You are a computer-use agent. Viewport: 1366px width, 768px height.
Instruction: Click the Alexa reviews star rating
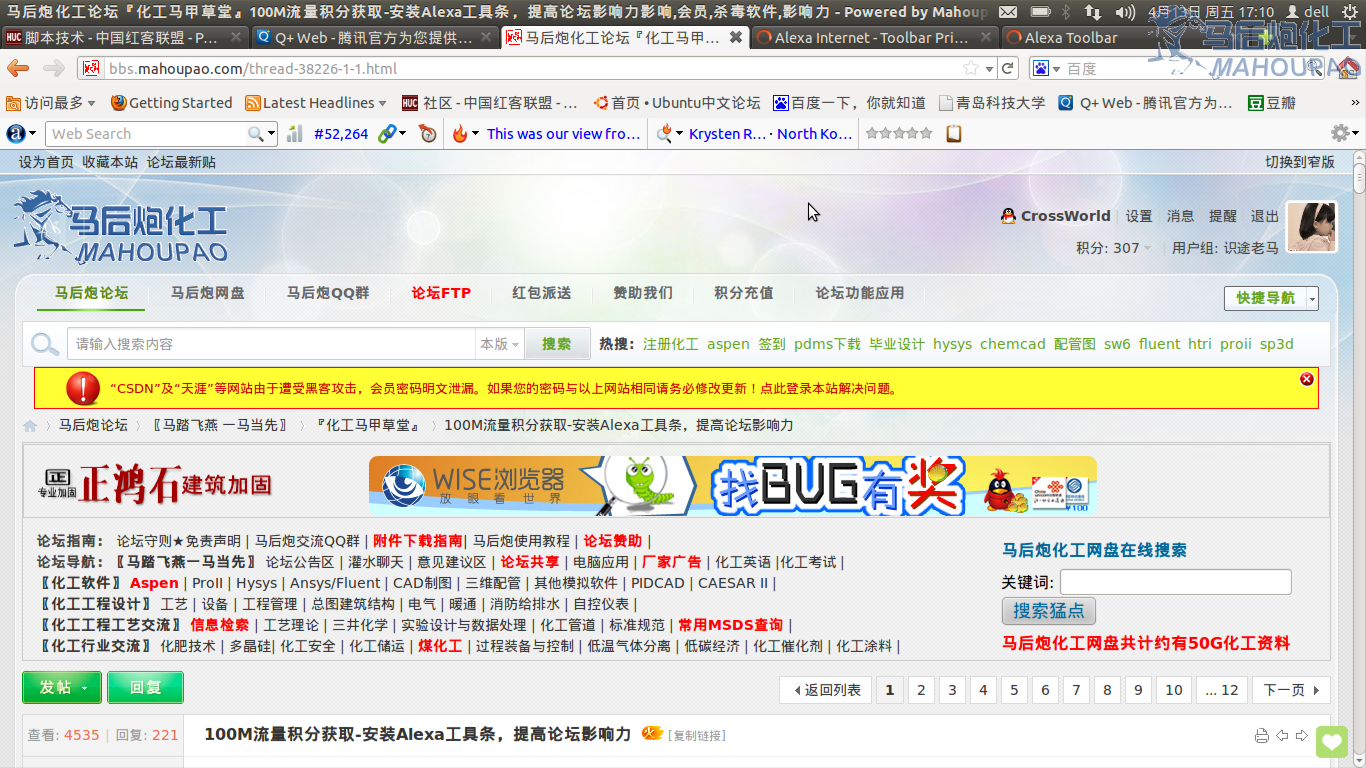(899, 133)
